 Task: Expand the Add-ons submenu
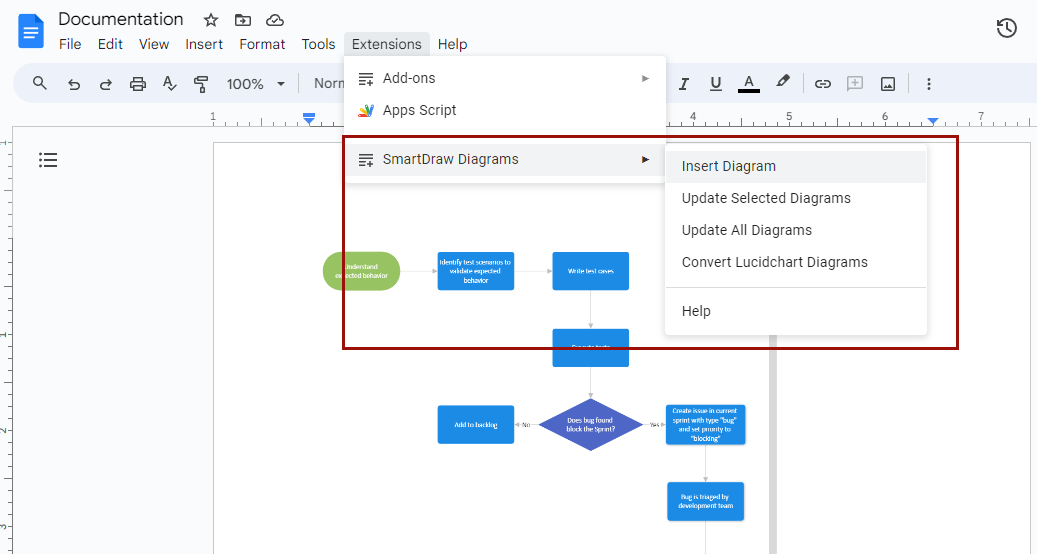click(x=505, y=78)
